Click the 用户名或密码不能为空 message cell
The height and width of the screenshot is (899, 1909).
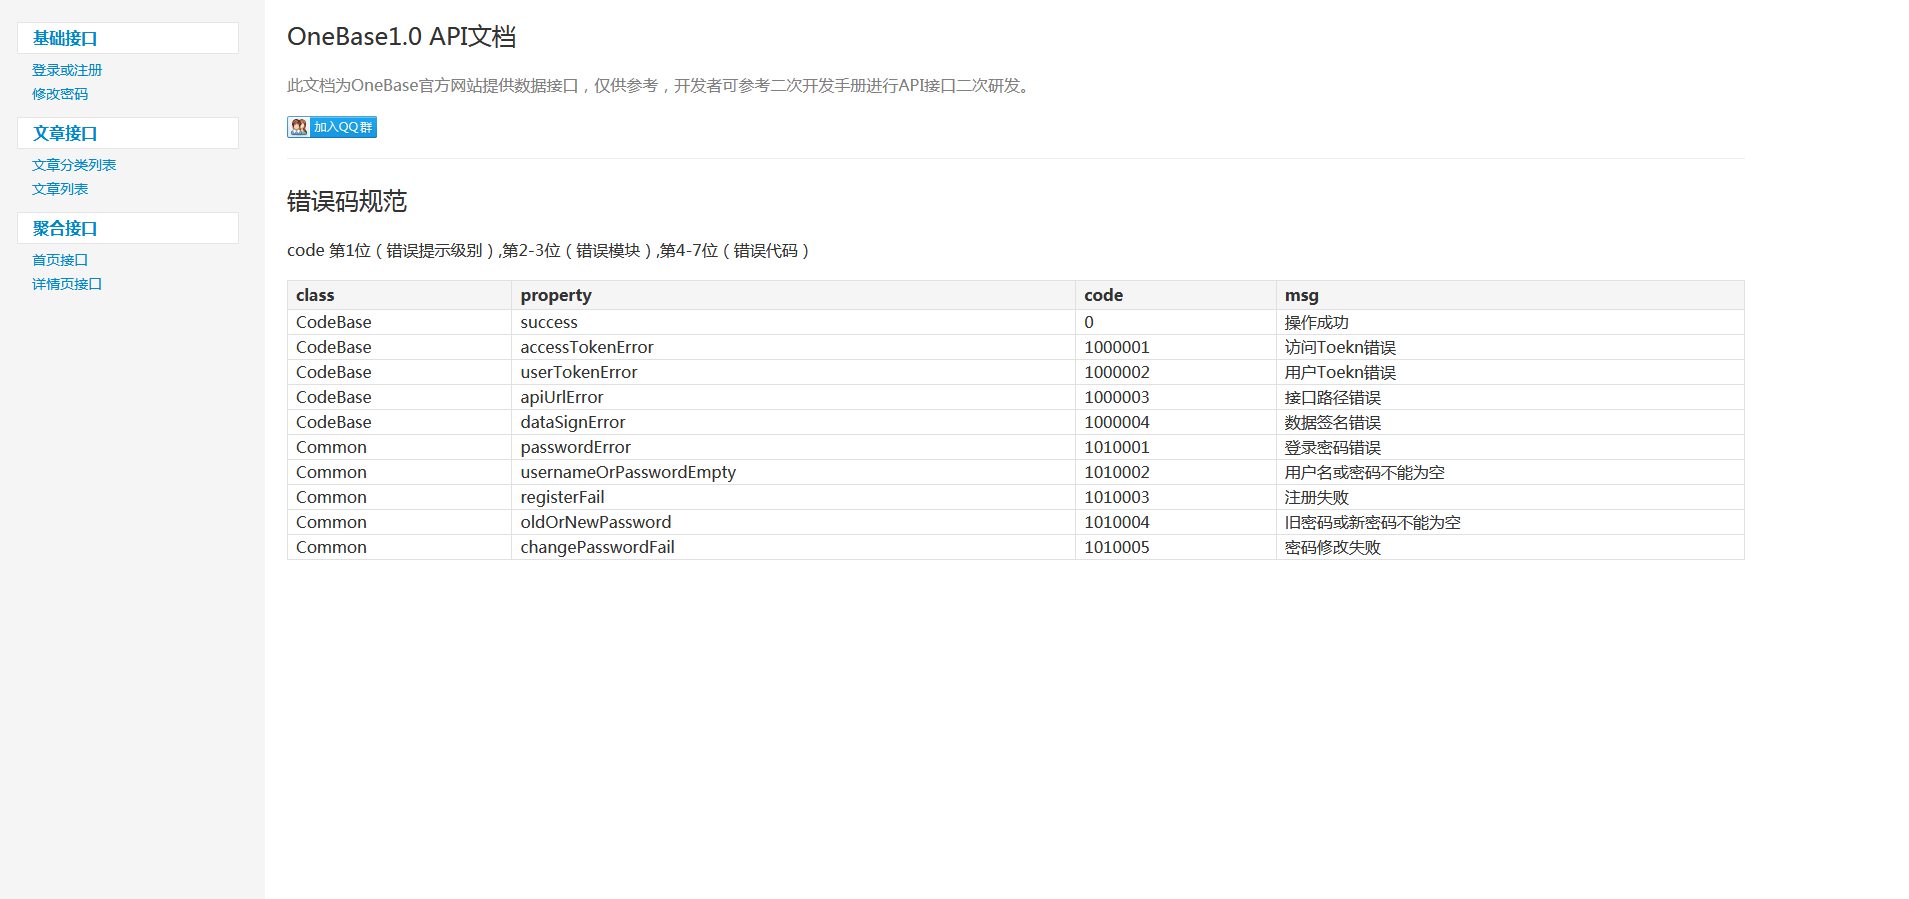click(x=1510, y=472)
